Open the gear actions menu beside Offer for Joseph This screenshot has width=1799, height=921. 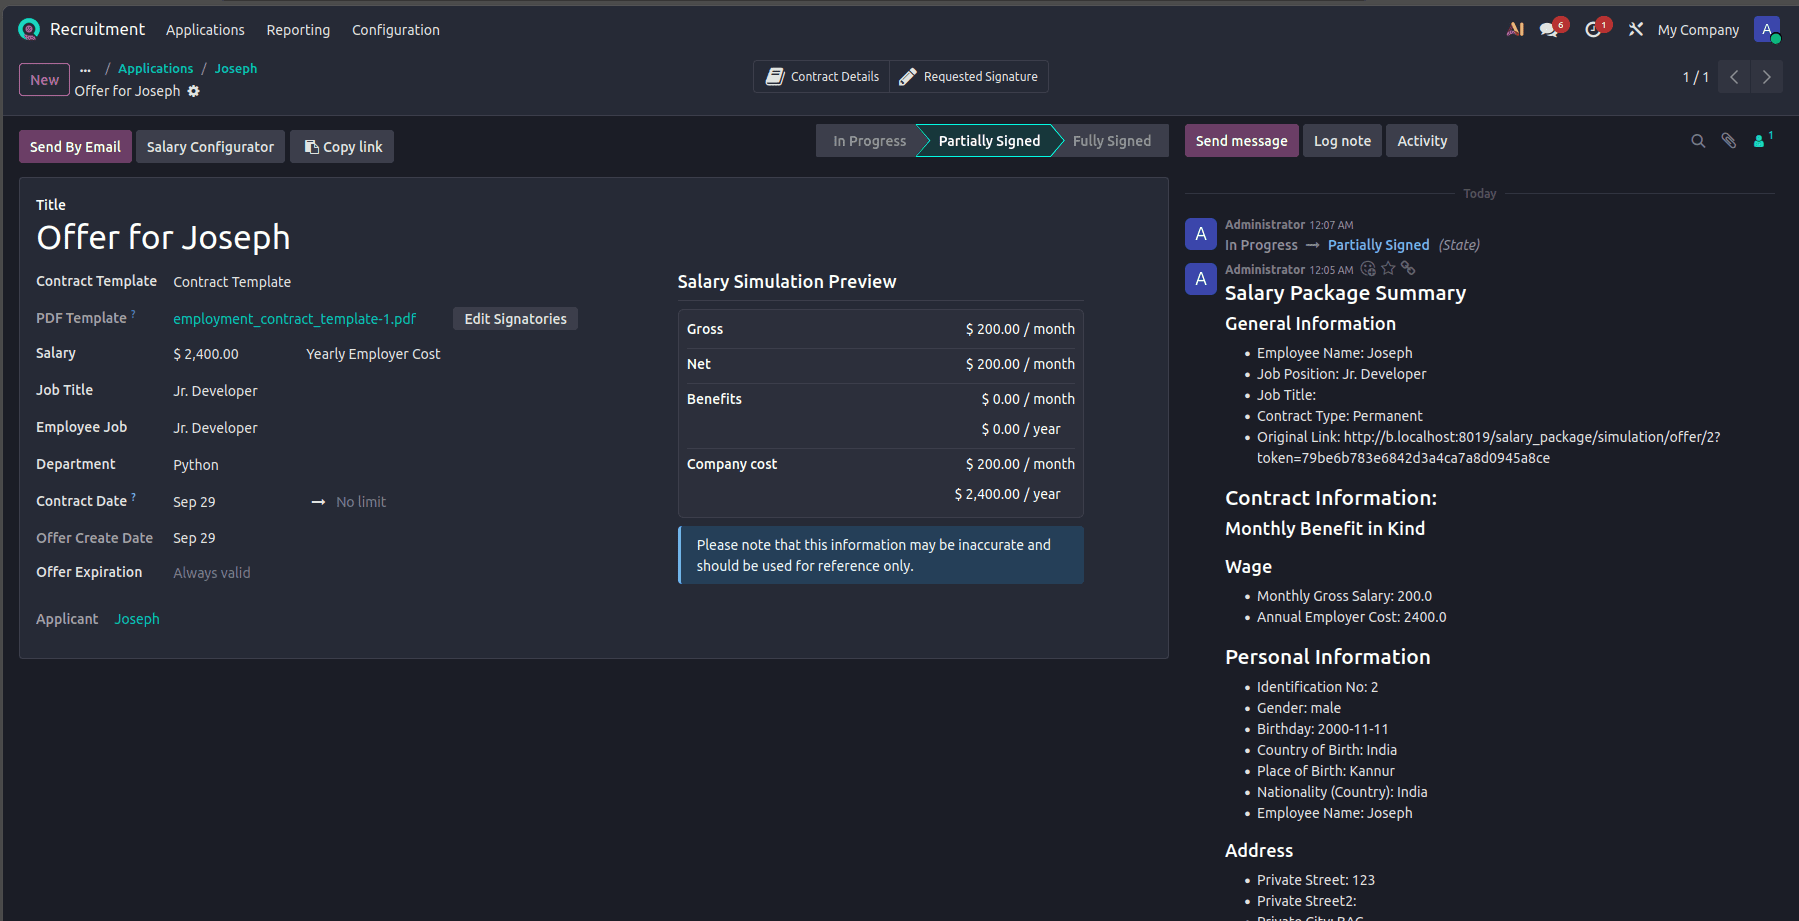[194, 91]
